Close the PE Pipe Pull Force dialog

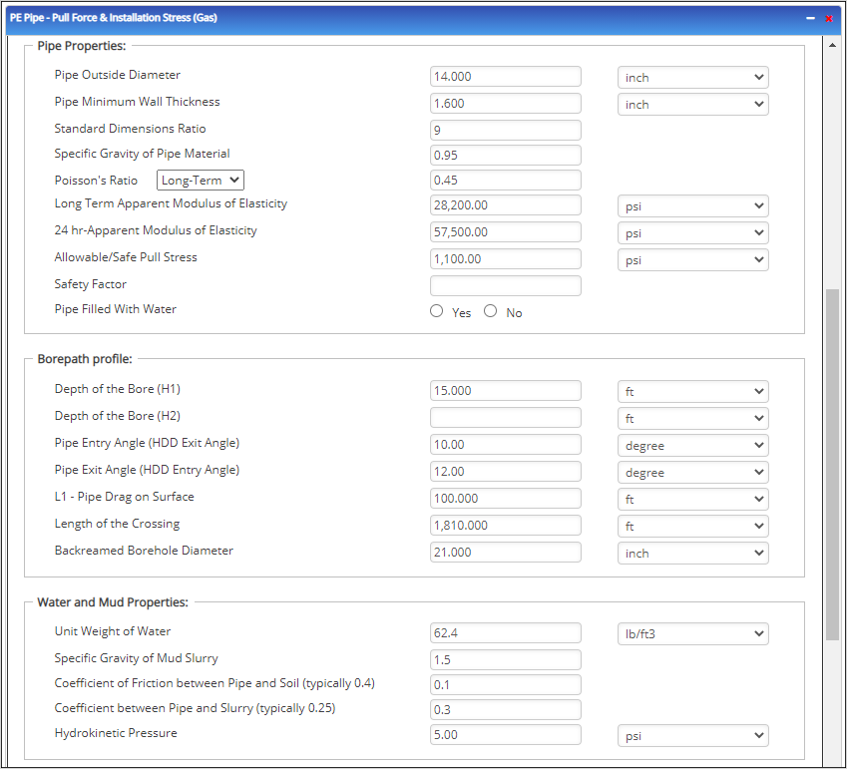(x=828, y=18)
